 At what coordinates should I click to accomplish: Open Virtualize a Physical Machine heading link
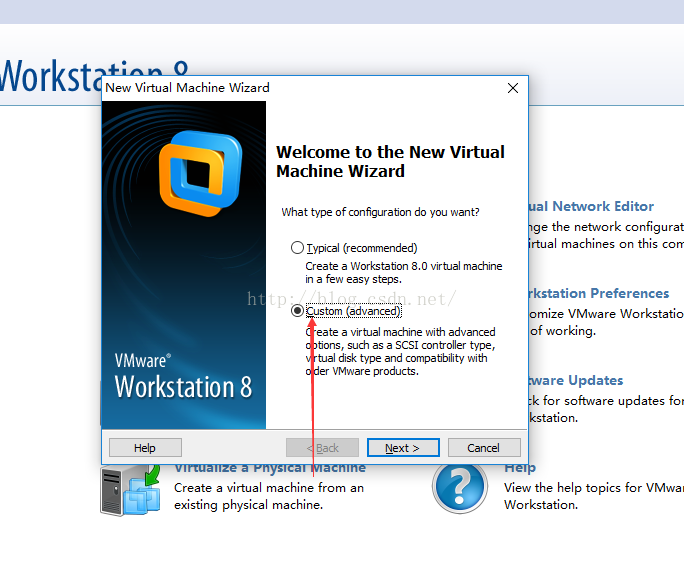tap(270, 469)
